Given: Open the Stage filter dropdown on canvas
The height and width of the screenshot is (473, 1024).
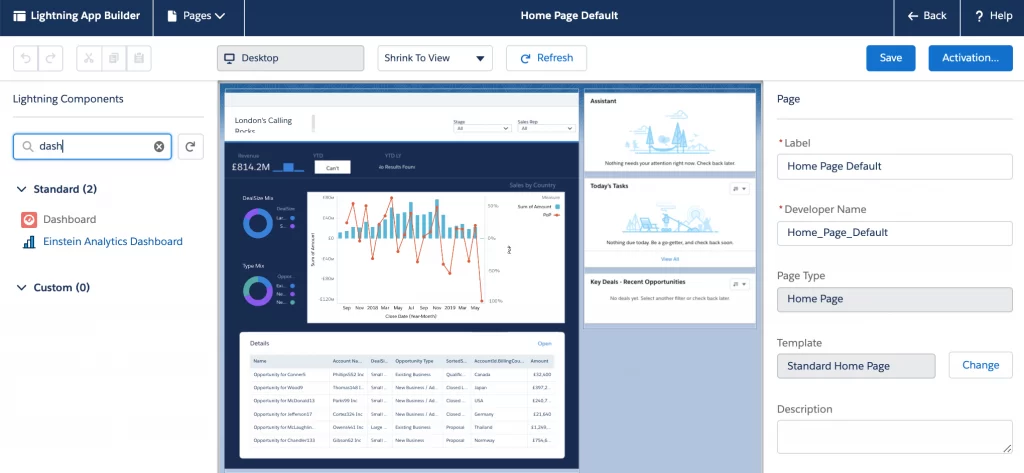Looking at the screenshot, I should click(482, 129).
